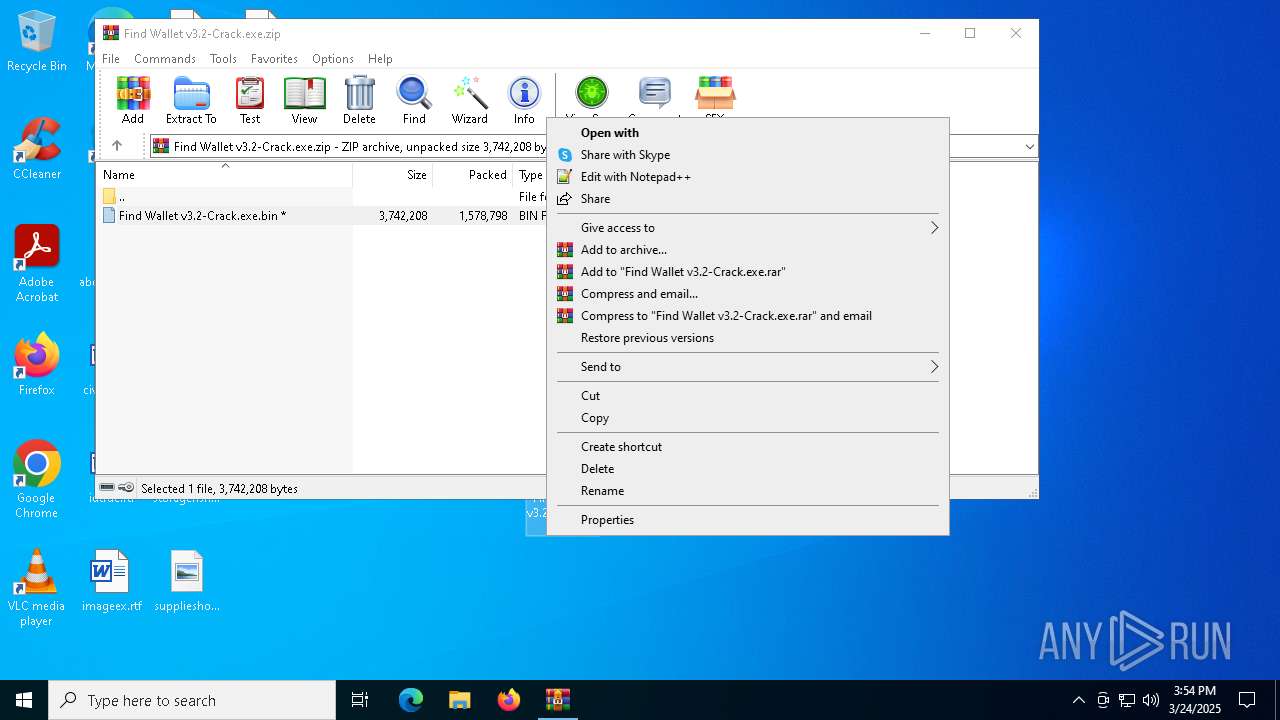Click the View toolbar icon
1280x720 pixels.
[x=304, y=100]
